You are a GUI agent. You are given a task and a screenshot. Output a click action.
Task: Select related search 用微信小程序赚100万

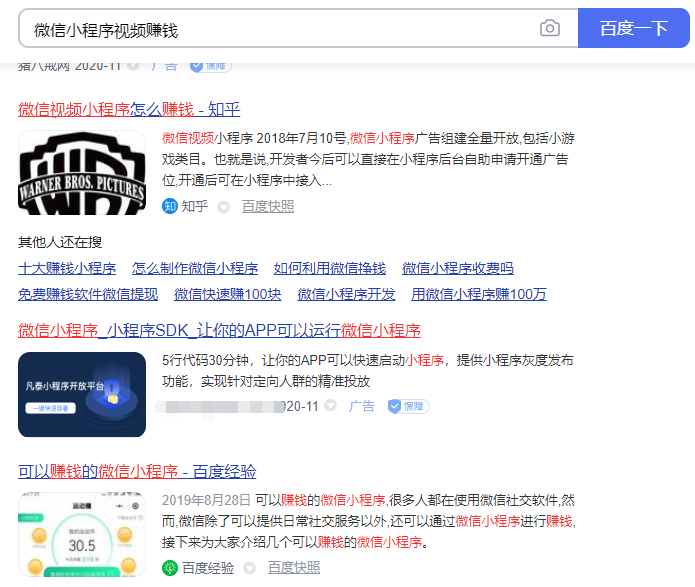tap(479, 294)
